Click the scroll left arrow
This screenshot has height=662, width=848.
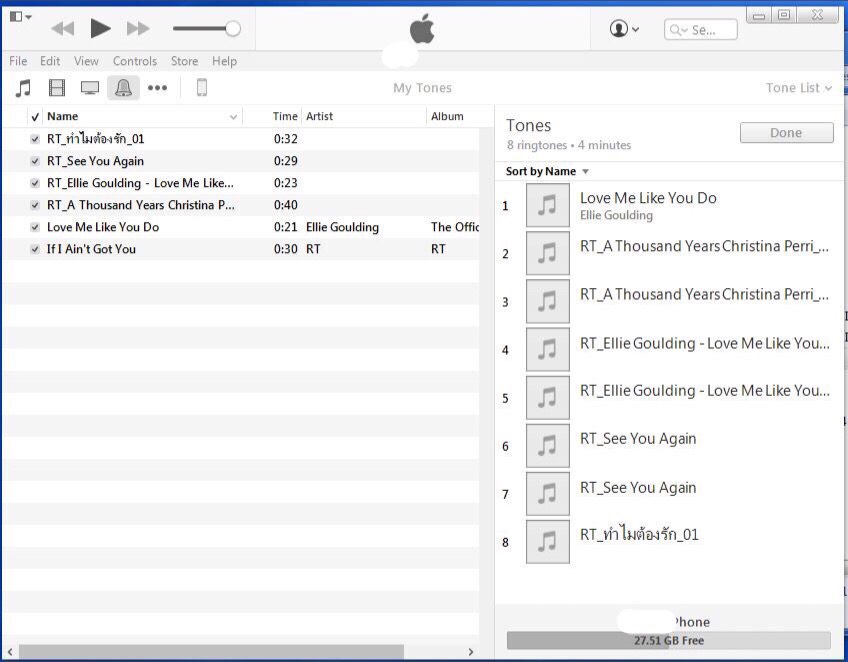[10, 652]
